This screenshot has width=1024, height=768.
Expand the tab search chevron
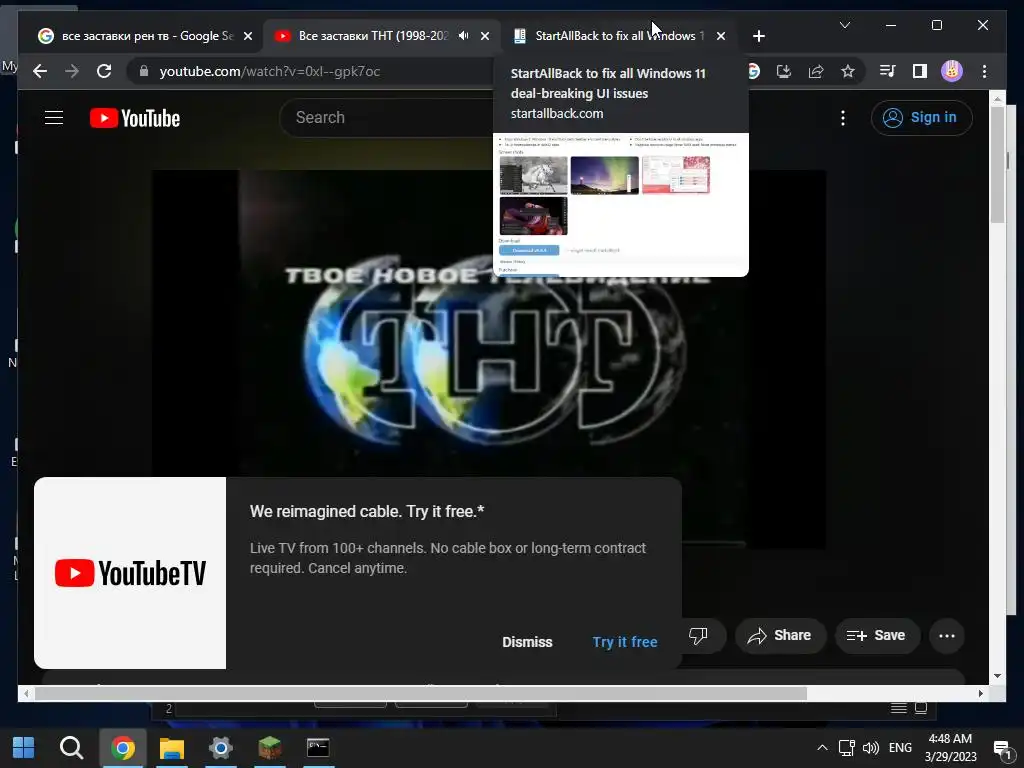[844, 25]
